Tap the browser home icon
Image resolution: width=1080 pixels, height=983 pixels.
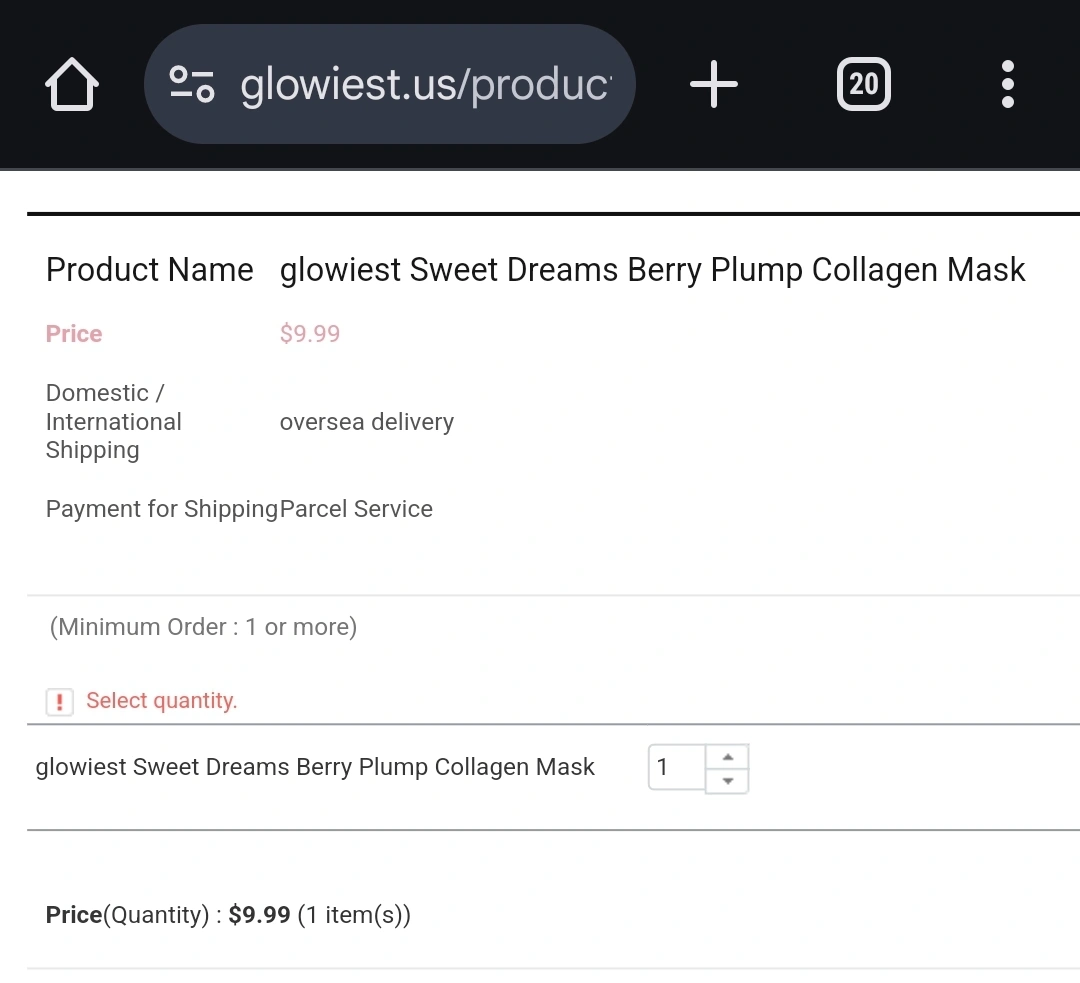pos(72,85)
